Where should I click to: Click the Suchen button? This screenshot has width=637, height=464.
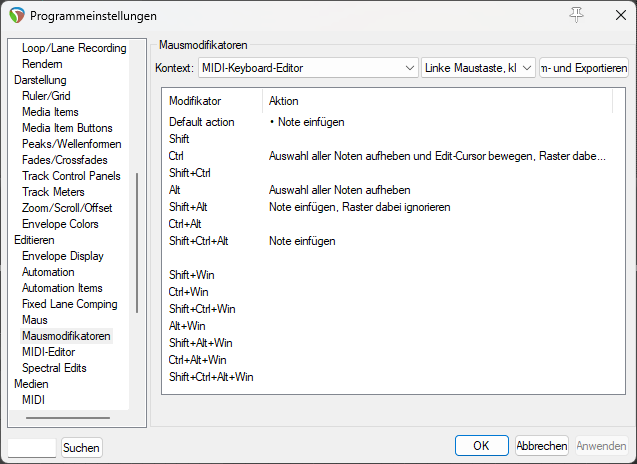click(81, 448)
